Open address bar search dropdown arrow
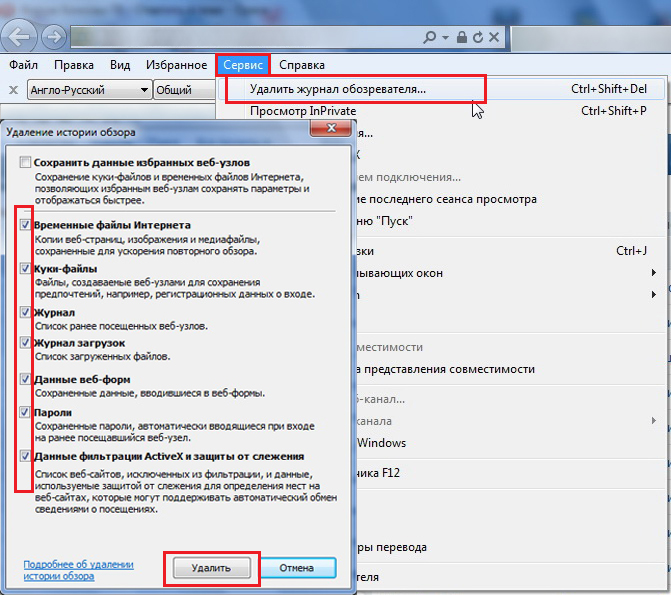This screenshot has width=671, height=595. point(445,38)
